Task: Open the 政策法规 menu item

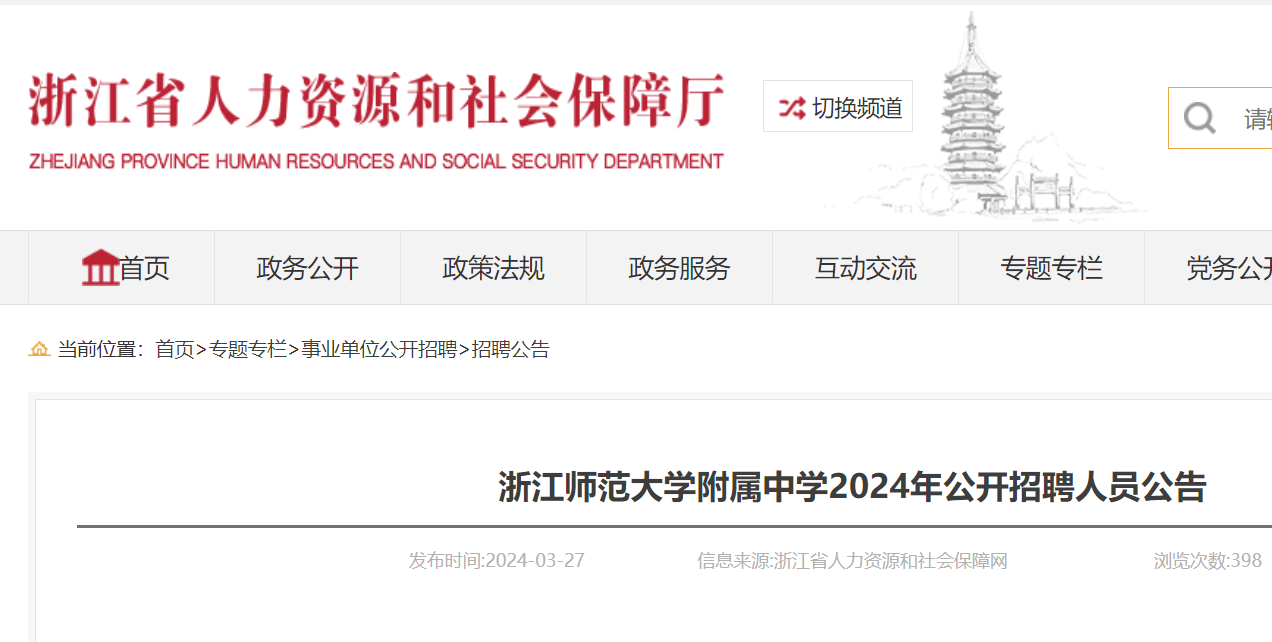Action: [x=493, y=268]
